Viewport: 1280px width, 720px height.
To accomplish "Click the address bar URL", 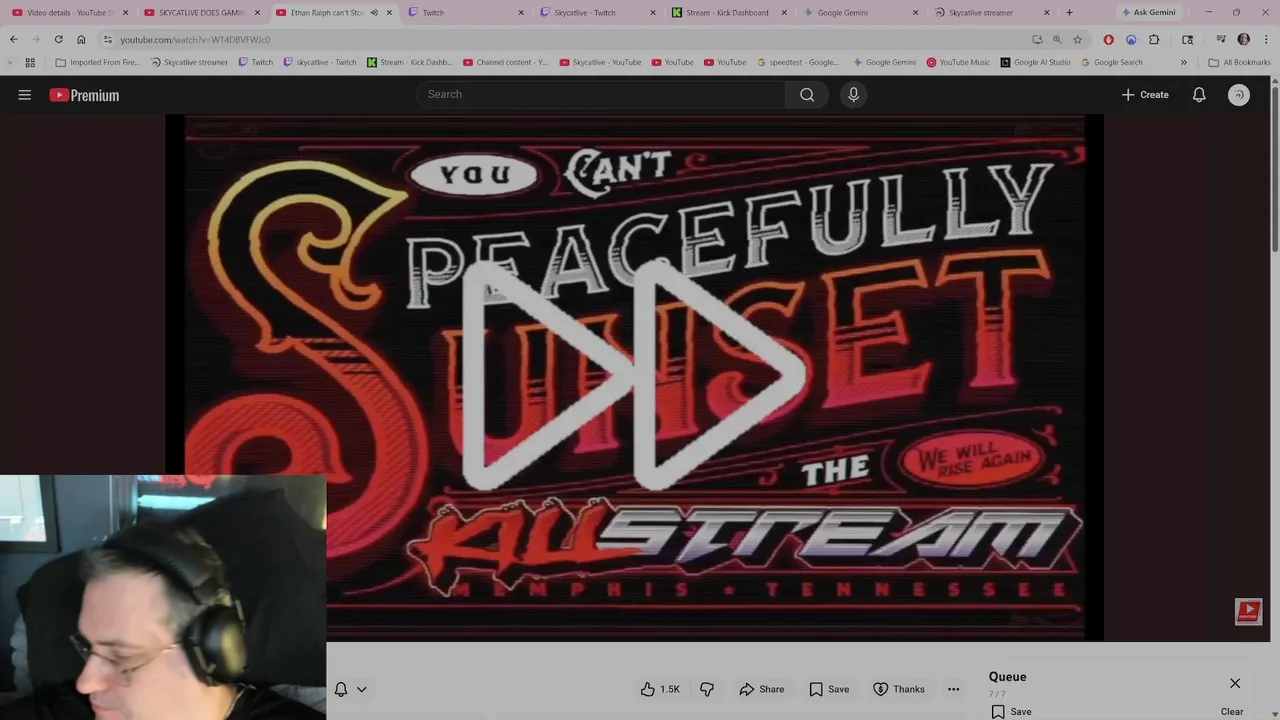I will [x=195, y=40].
